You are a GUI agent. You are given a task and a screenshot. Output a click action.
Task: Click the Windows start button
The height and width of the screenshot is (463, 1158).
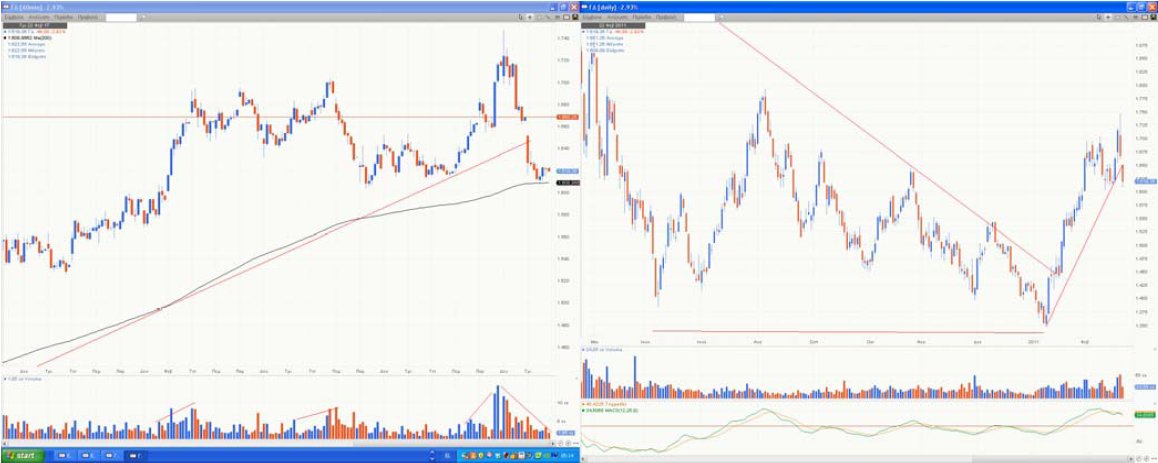24,456
